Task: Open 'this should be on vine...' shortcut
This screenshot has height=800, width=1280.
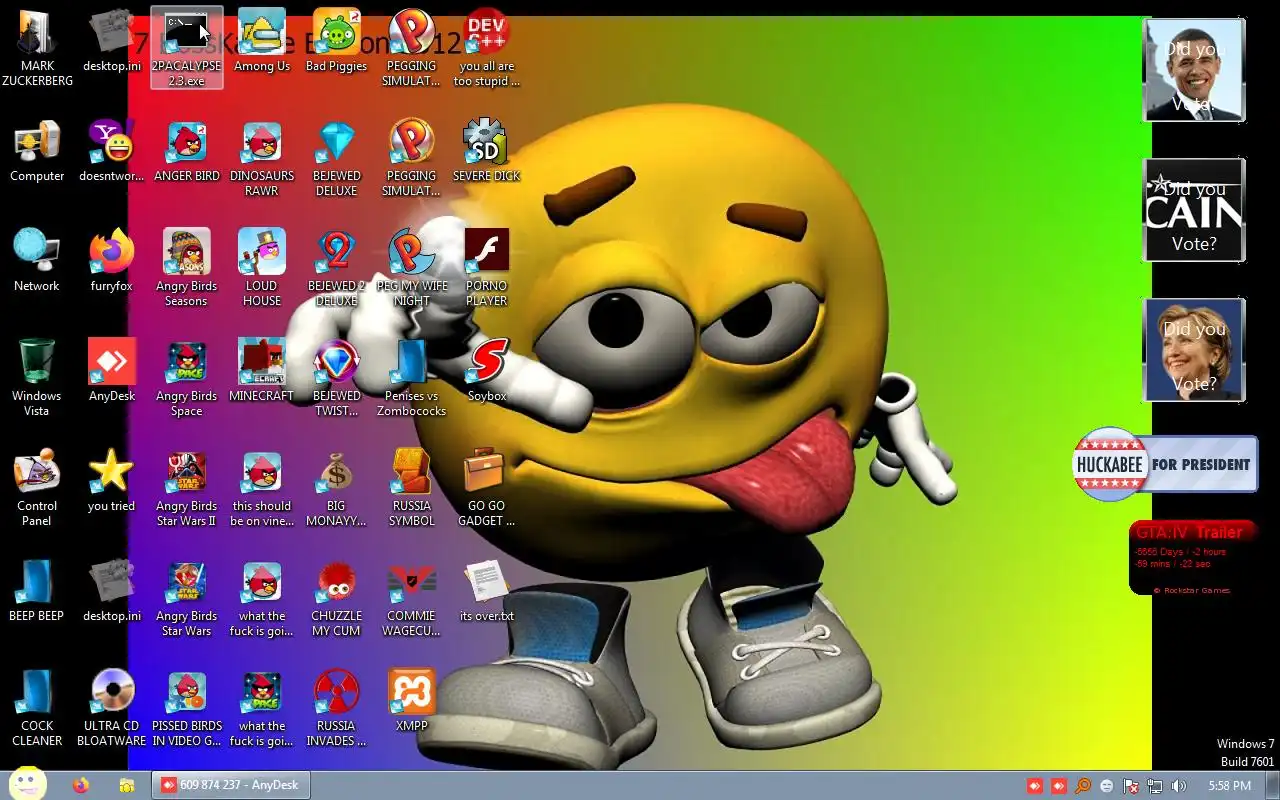Action: point(262,488)
